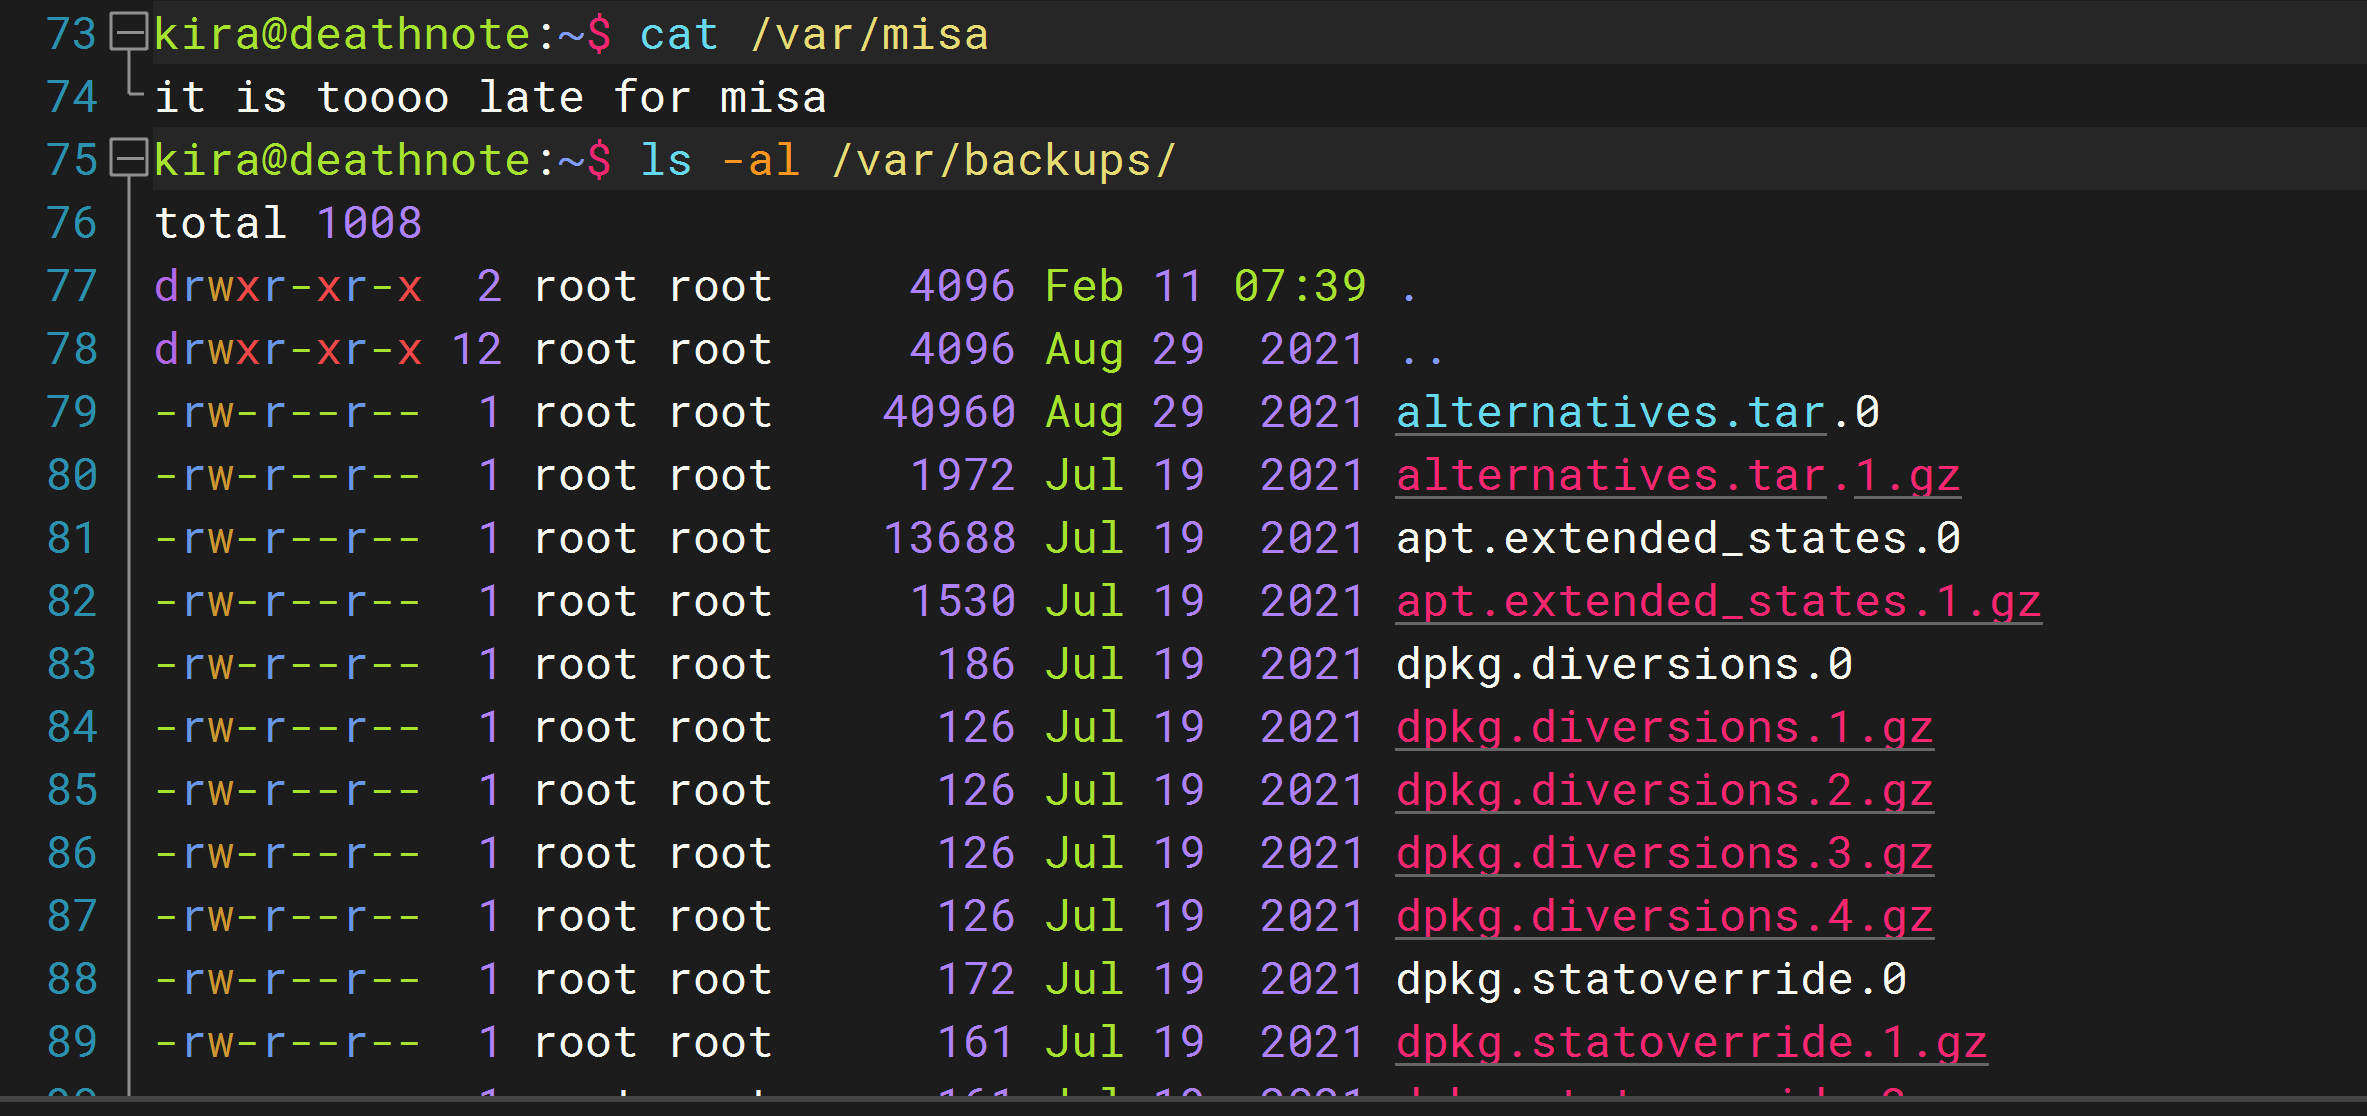This screenshot has width=2367, height=1116.
Task: Click line number 80 in gutter
Action: (x=72, y=475)
